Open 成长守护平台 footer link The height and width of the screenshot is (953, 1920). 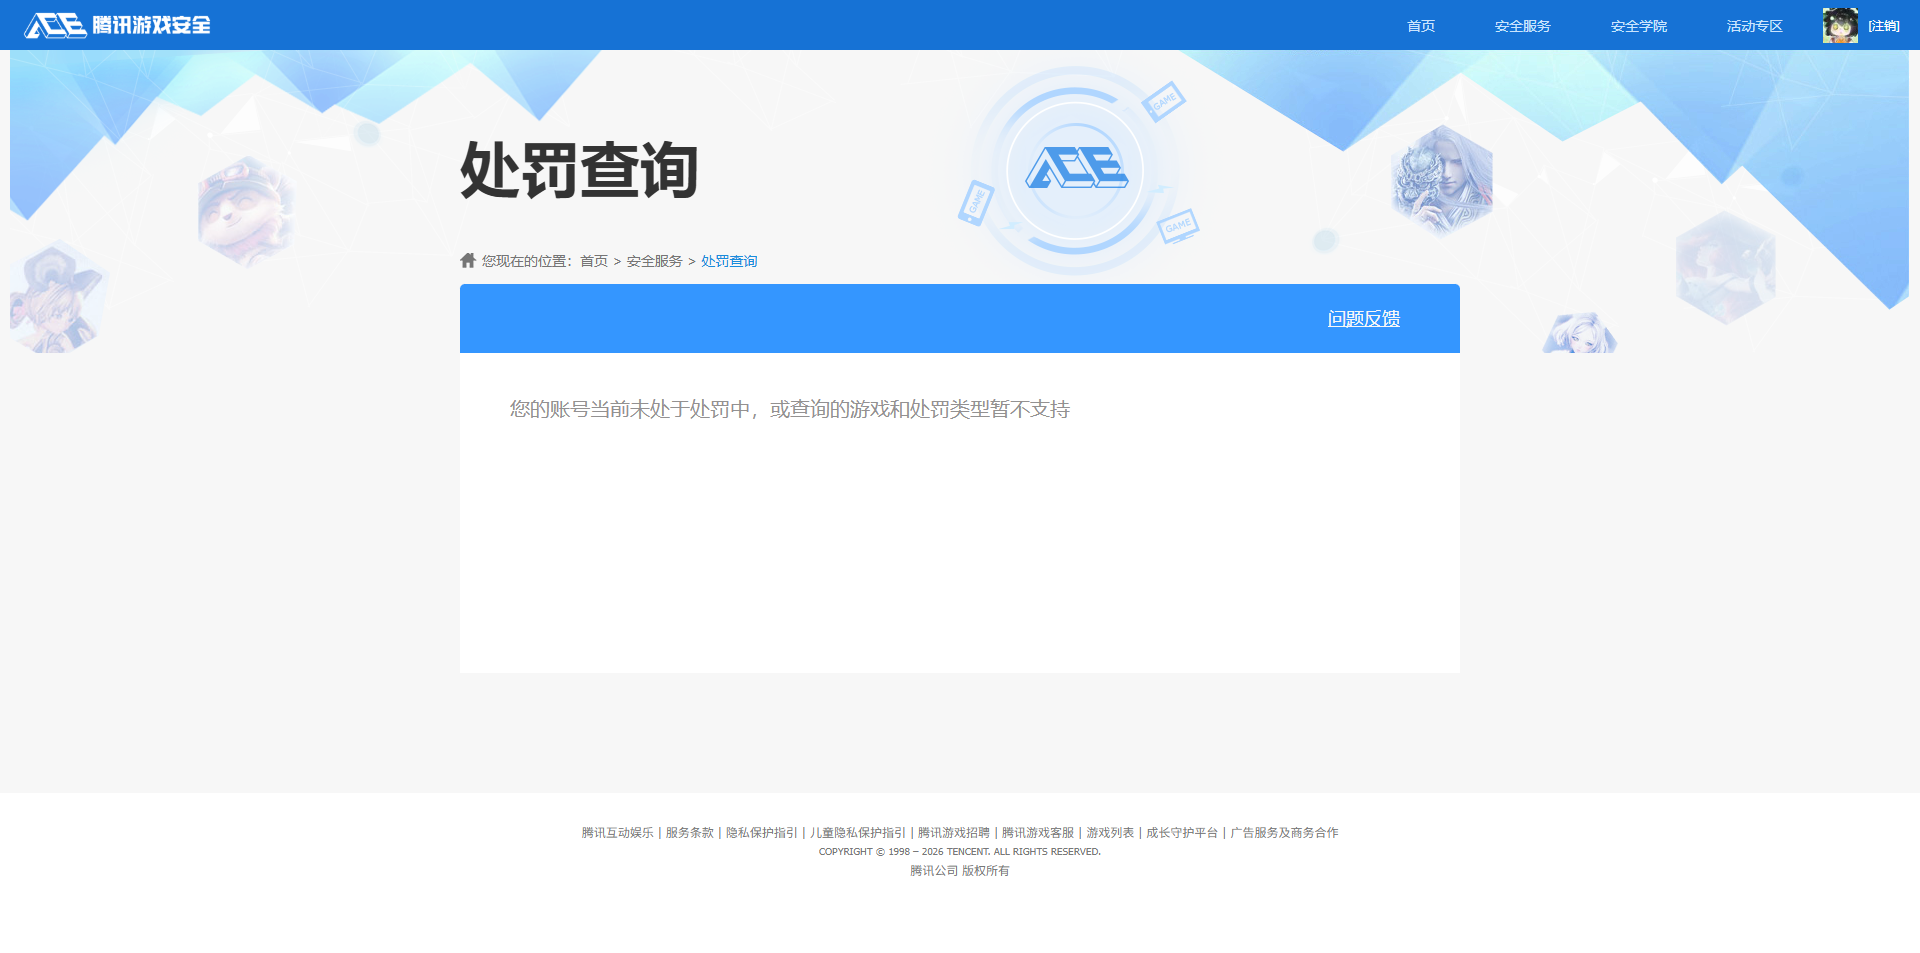pos(1182,833)
